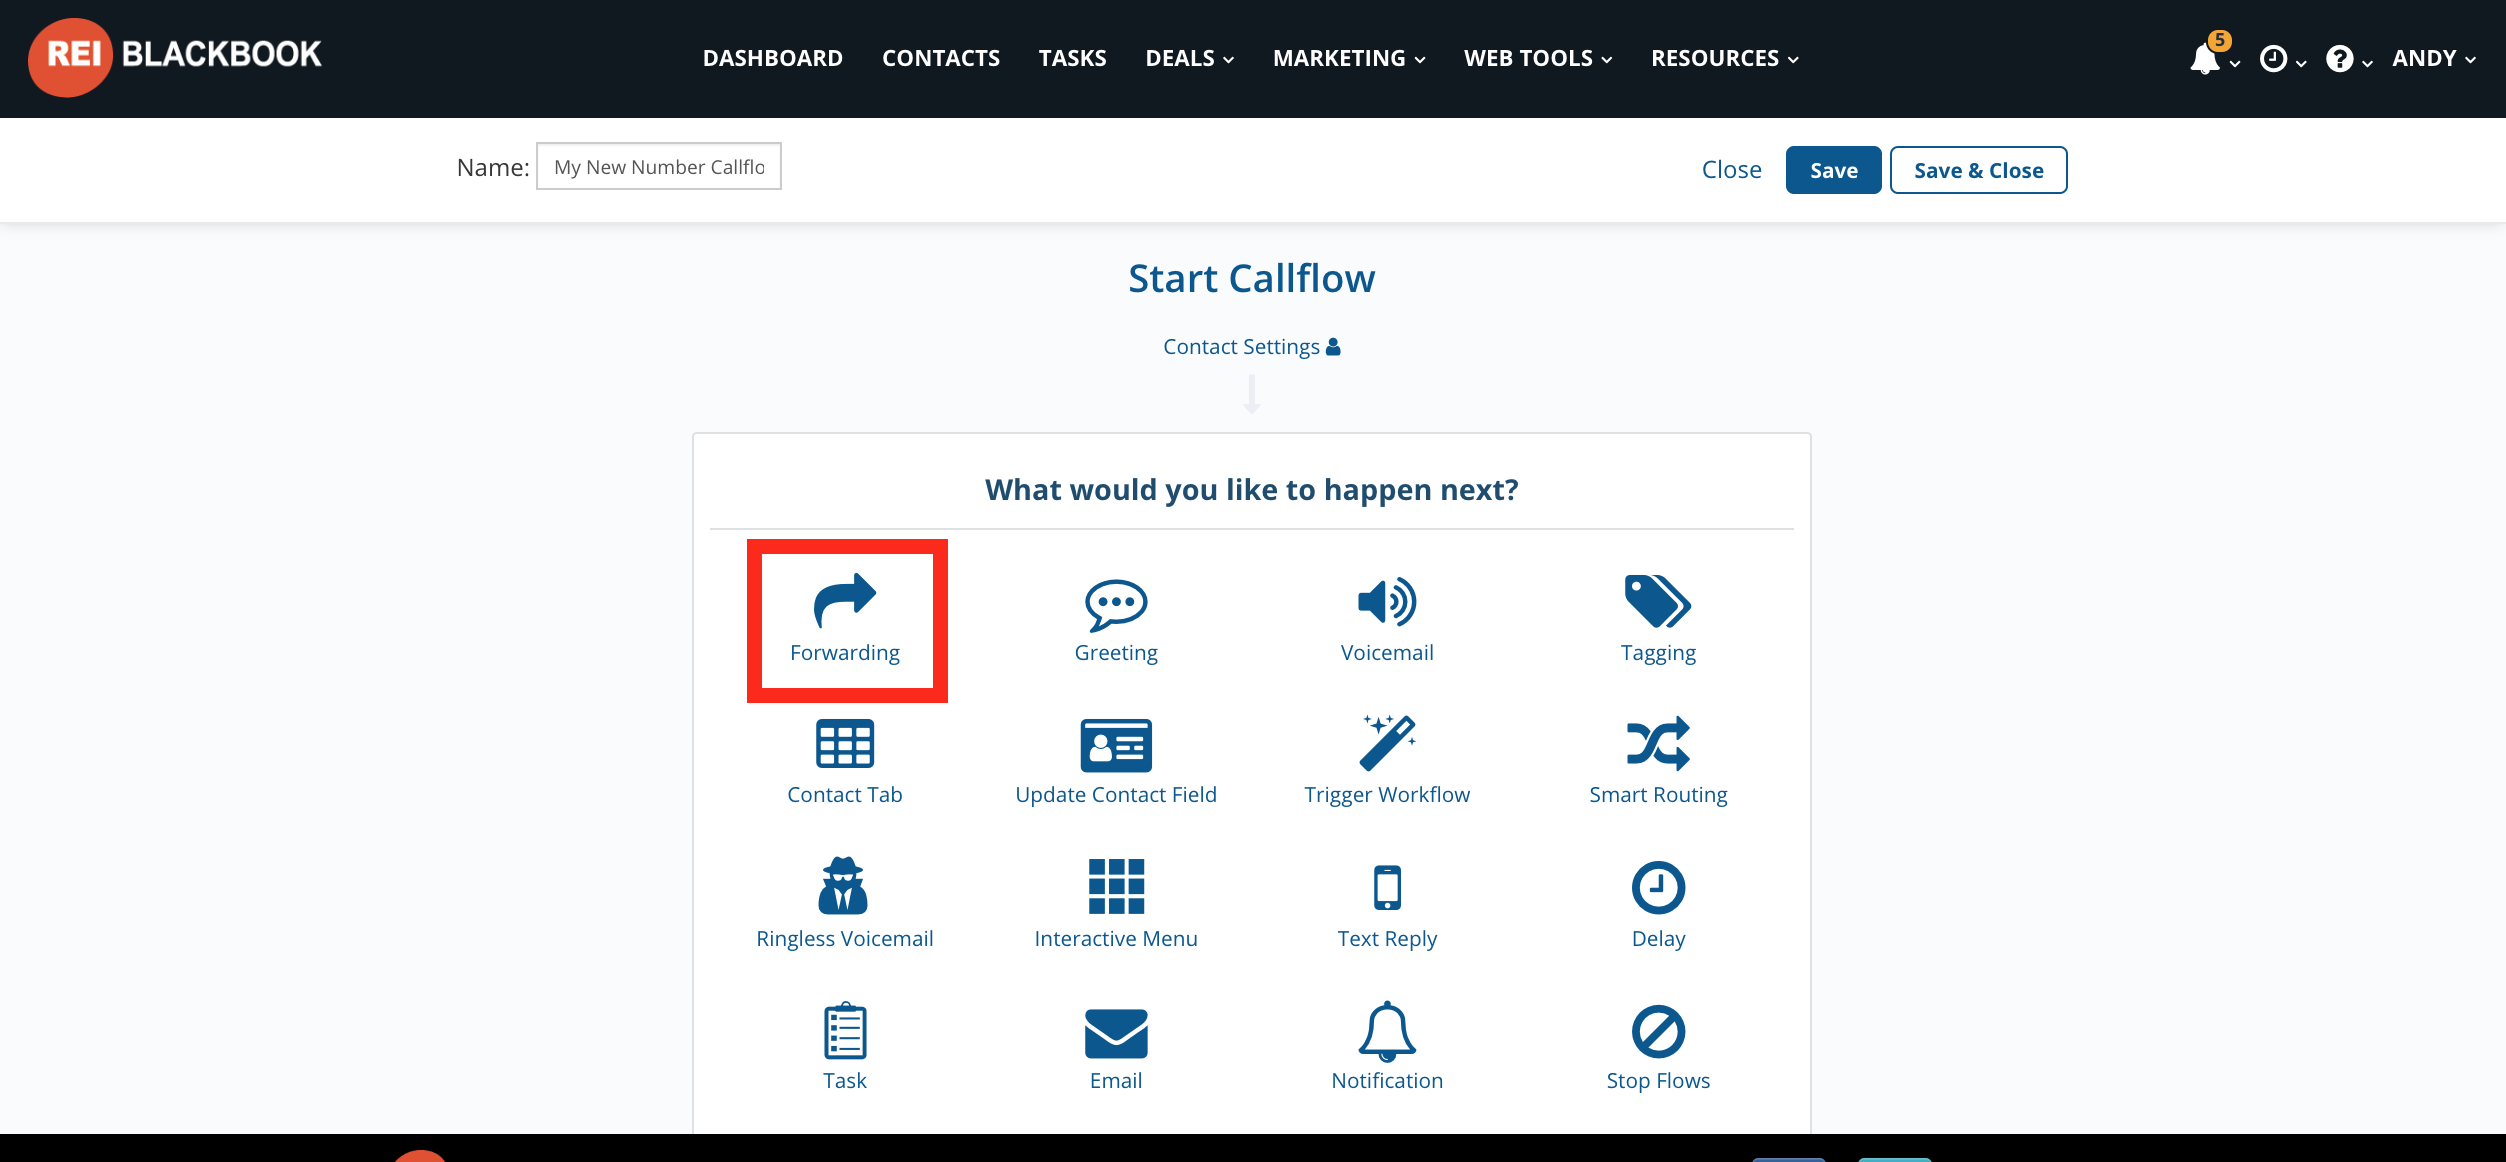Image resolution: width=2506 pixels, height=1162 pixels.
Task: Click the Interactive Menu label text
Action: [1116, 939]
